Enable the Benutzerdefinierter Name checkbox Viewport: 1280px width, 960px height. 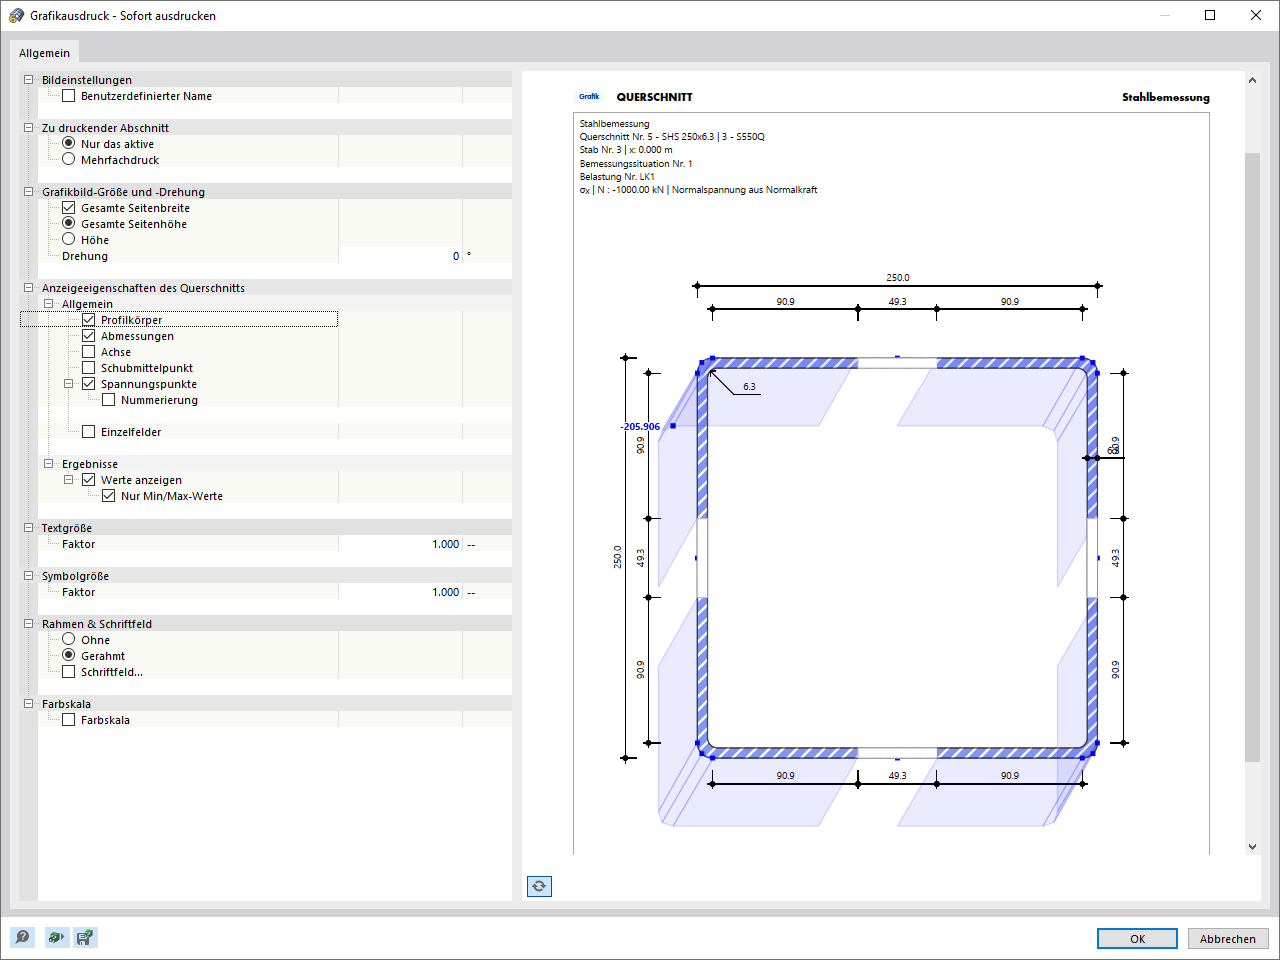[68, 96]
